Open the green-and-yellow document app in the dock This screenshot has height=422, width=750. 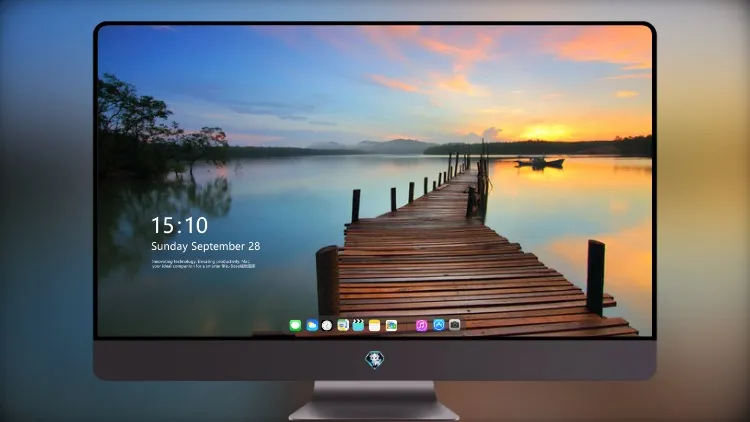click(x=343, y=325)
